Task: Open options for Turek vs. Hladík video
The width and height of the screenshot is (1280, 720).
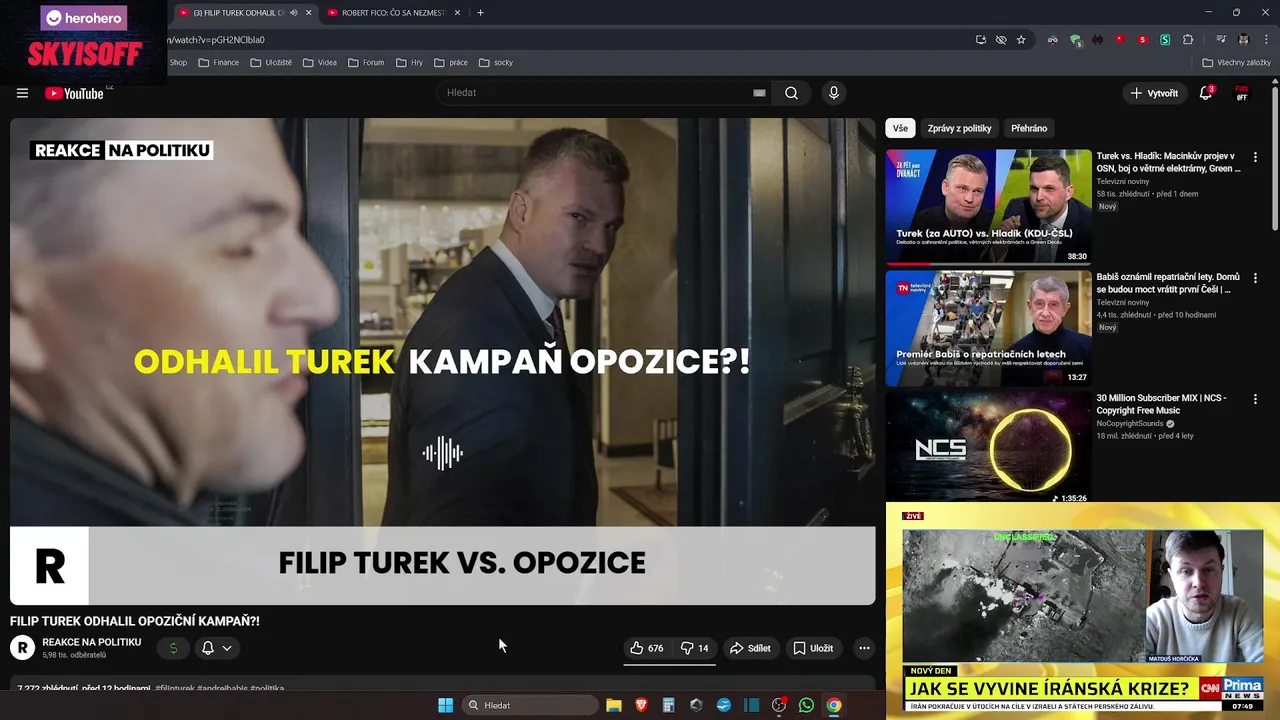Action: click(1255, 157)
